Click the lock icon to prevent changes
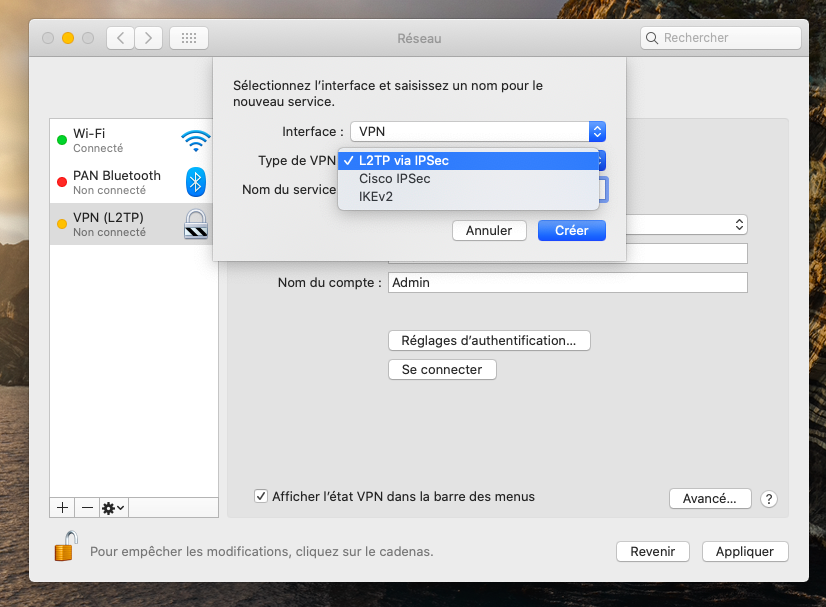The image size is (826, 607). (x=66, y=547)
